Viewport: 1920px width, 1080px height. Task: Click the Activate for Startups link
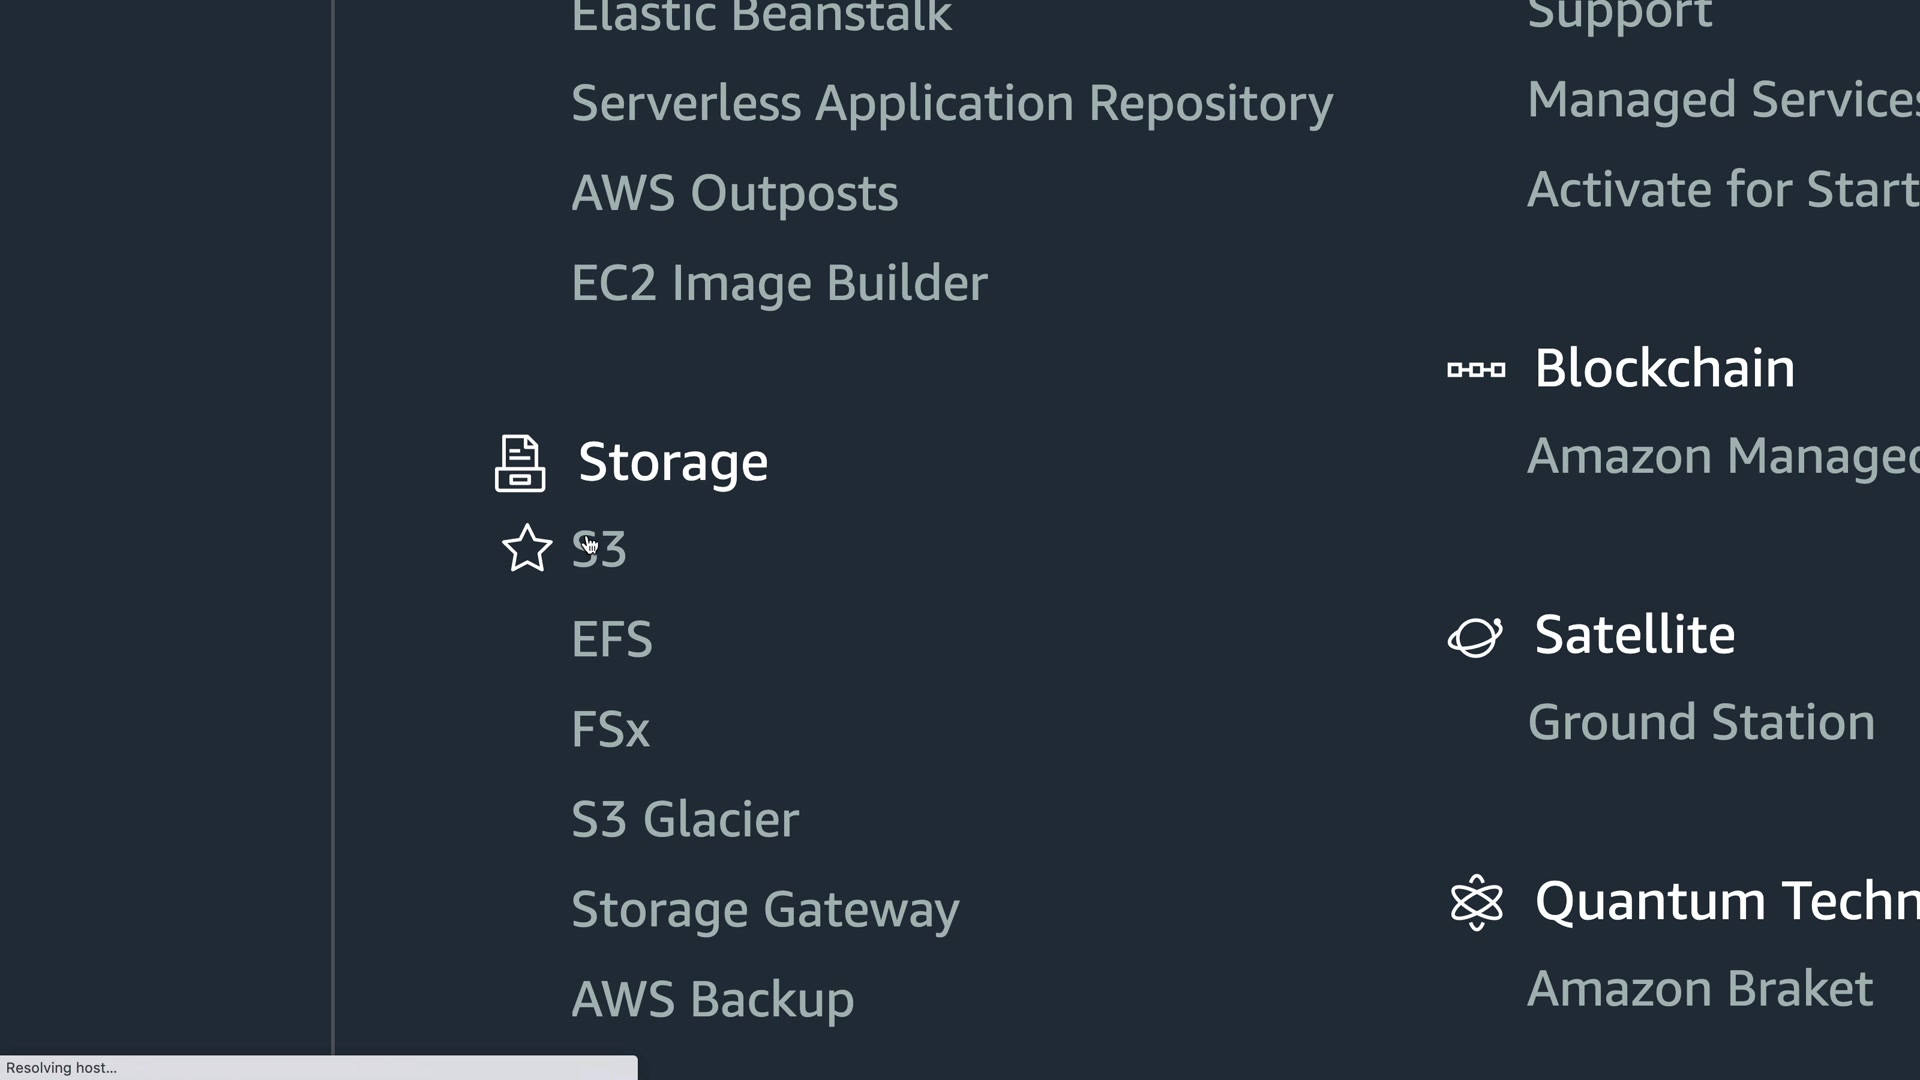click(1722, 190)
